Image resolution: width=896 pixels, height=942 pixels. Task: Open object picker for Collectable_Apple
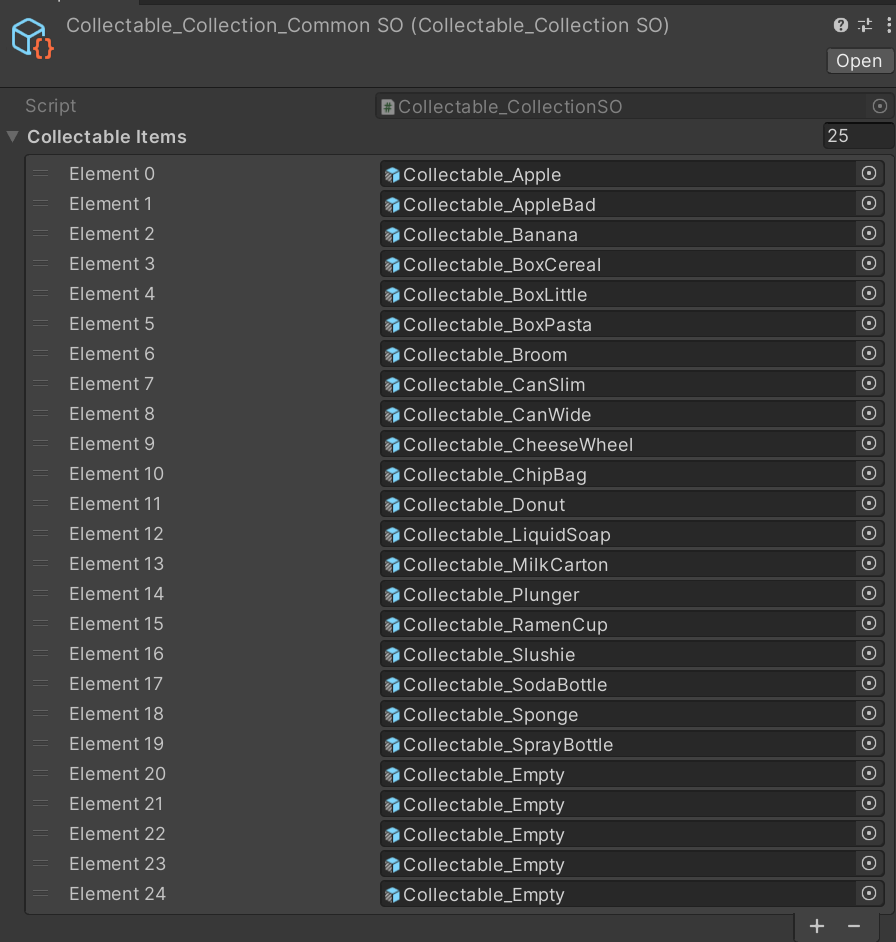pos(869,174)
